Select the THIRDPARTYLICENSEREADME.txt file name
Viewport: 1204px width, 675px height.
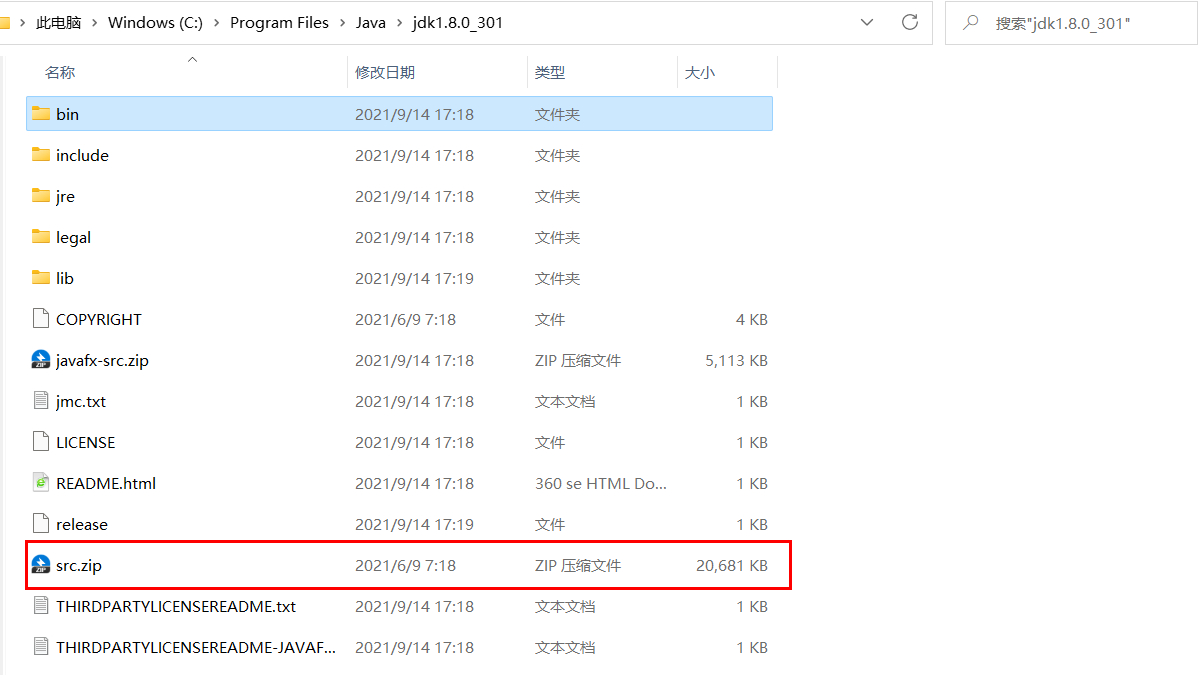pyautogui.click(x=176, y=606)
